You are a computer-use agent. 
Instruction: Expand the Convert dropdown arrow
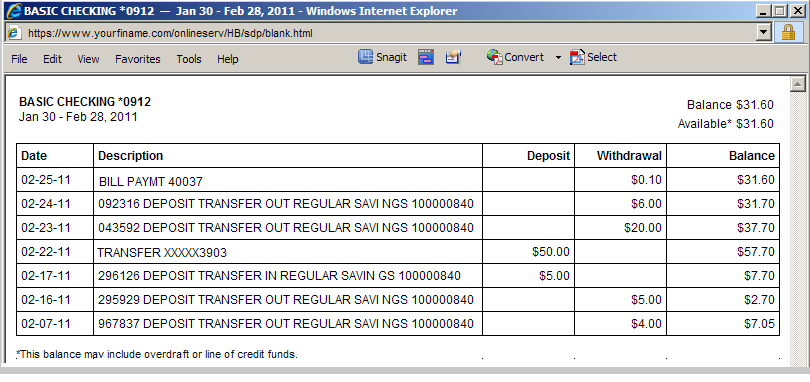pos(558,57)
